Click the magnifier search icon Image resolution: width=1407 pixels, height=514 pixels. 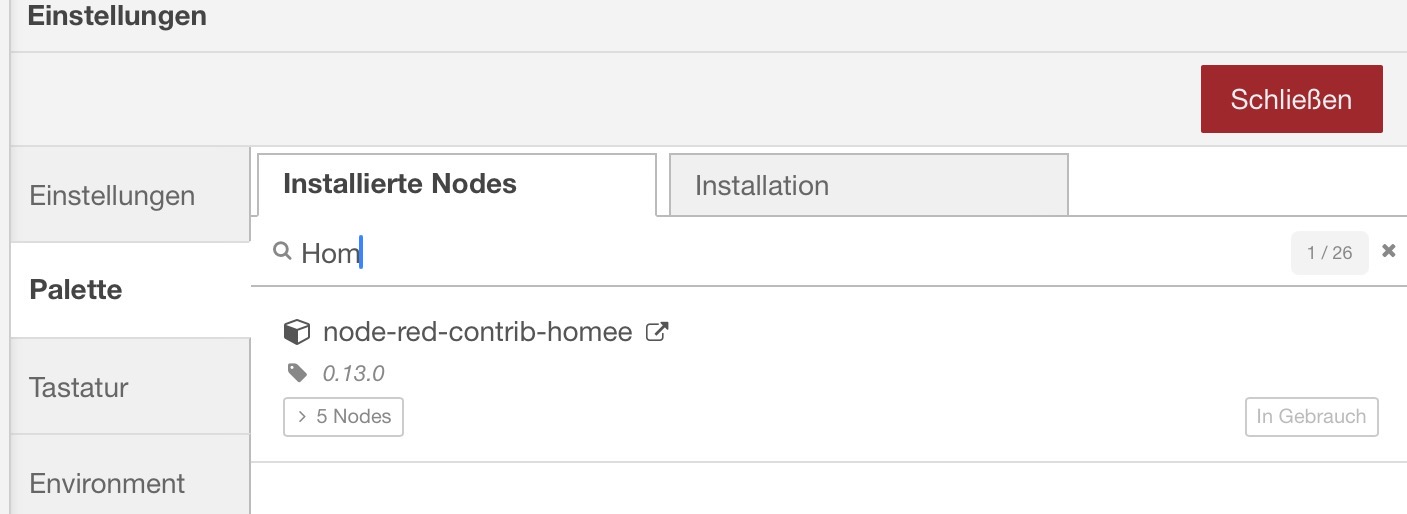point(282,251)
